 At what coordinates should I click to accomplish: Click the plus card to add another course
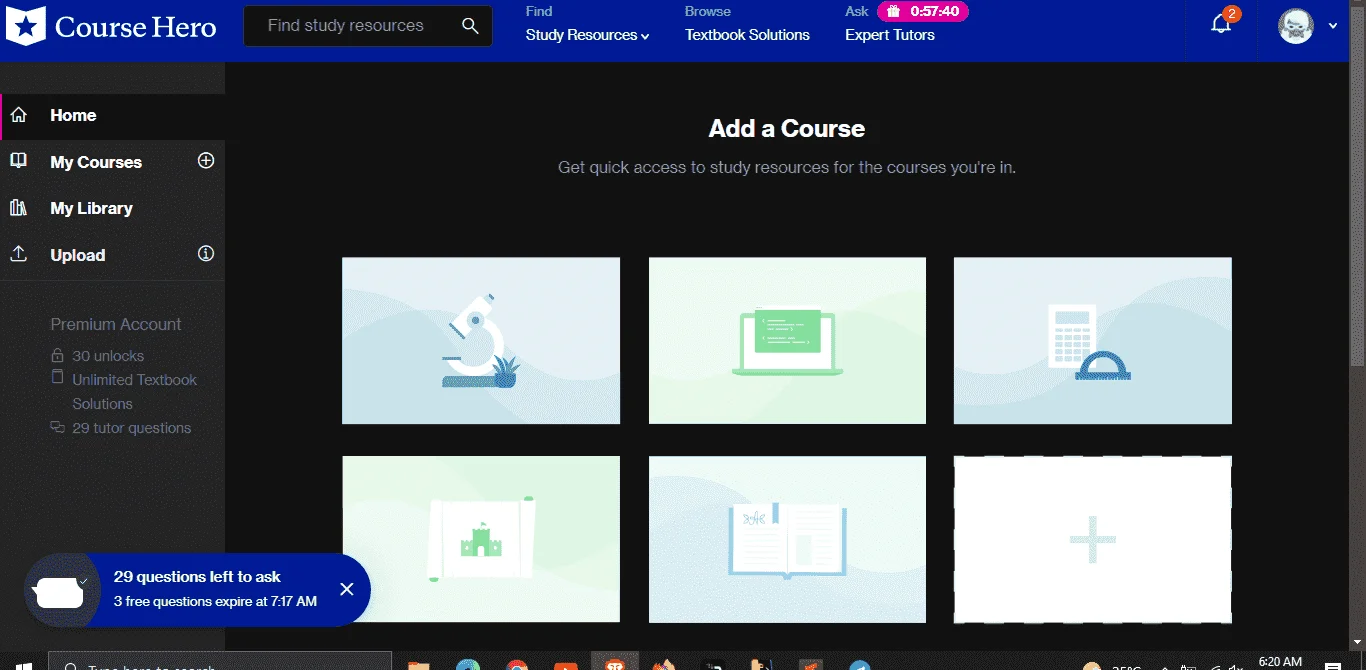[x=1092, y=540]
